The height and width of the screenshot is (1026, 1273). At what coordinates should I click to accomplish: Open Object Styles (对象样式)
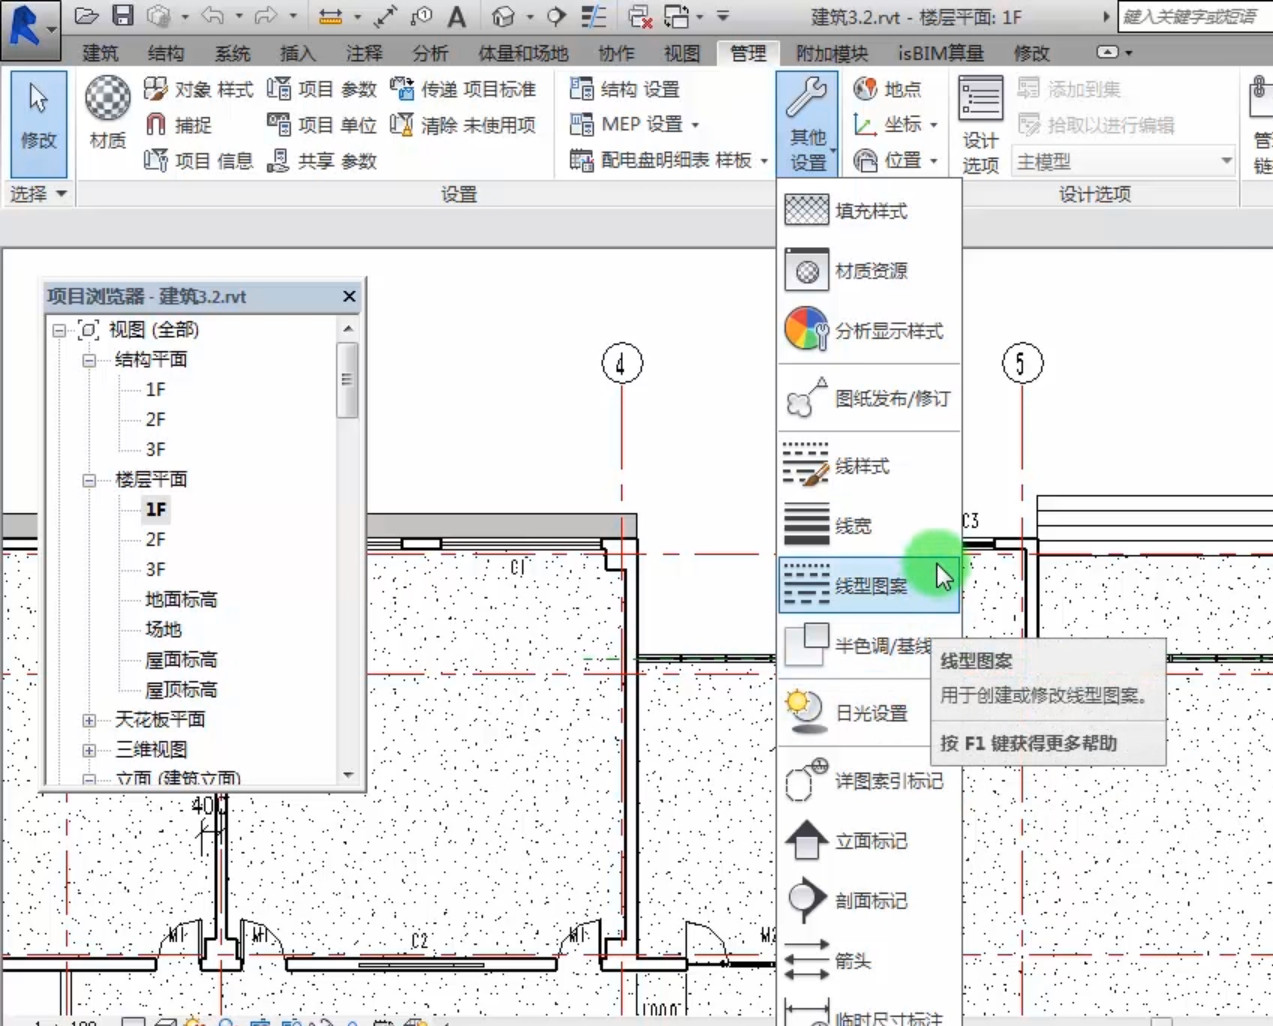tap(199, 89)
